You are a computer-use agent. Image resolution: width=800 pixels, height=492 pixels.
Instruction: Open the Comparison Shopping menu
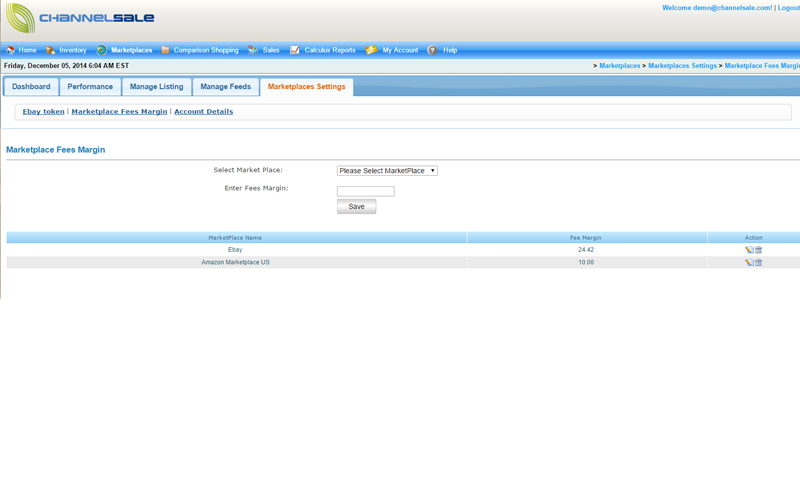point(206,50)
